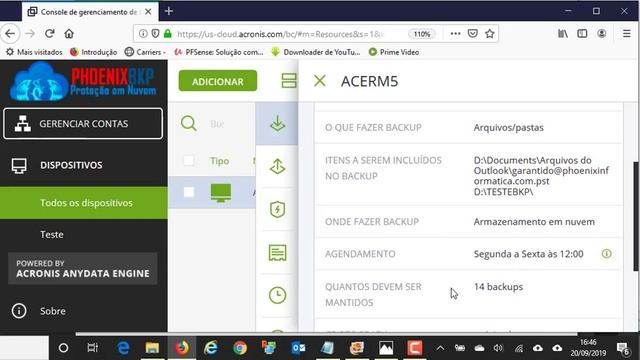
Task: Open the Firefox library icon
Action: 563,33
